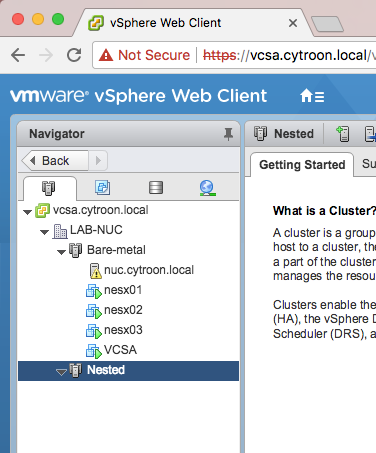Click the powered-on VM icon of nesx02
Viewport: 376px width, 453px height.
point(94,311)
